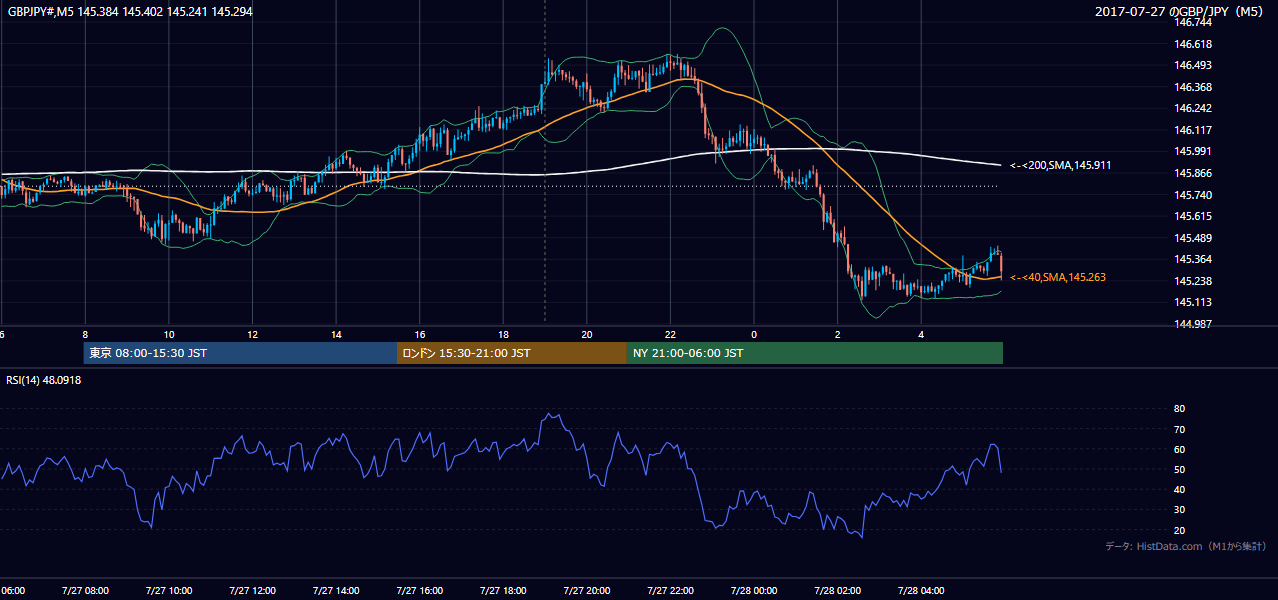Click the 7/27 20:00 time axis label

[x=586, y=590]
